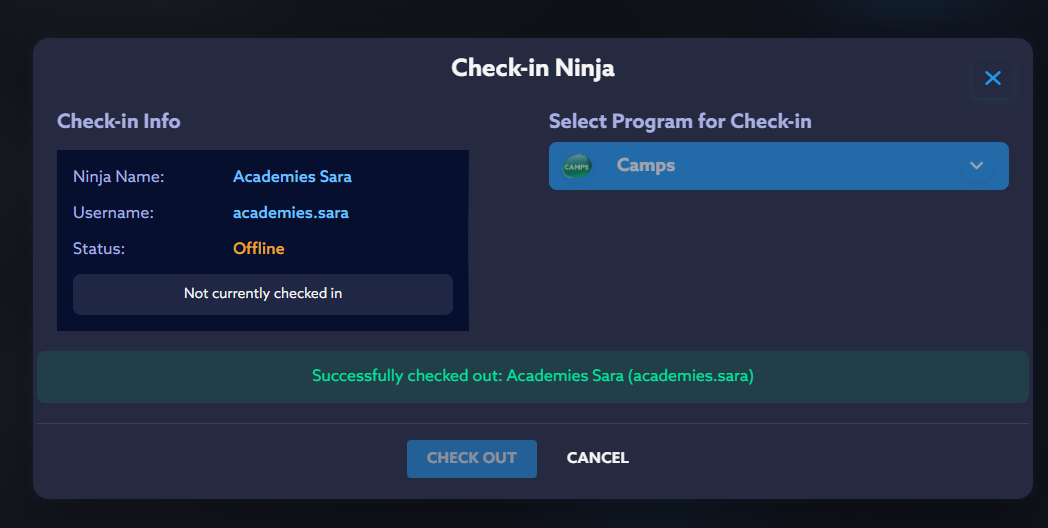
Task: Click the Successfully checked out message banner
Action: pos(532,377)
